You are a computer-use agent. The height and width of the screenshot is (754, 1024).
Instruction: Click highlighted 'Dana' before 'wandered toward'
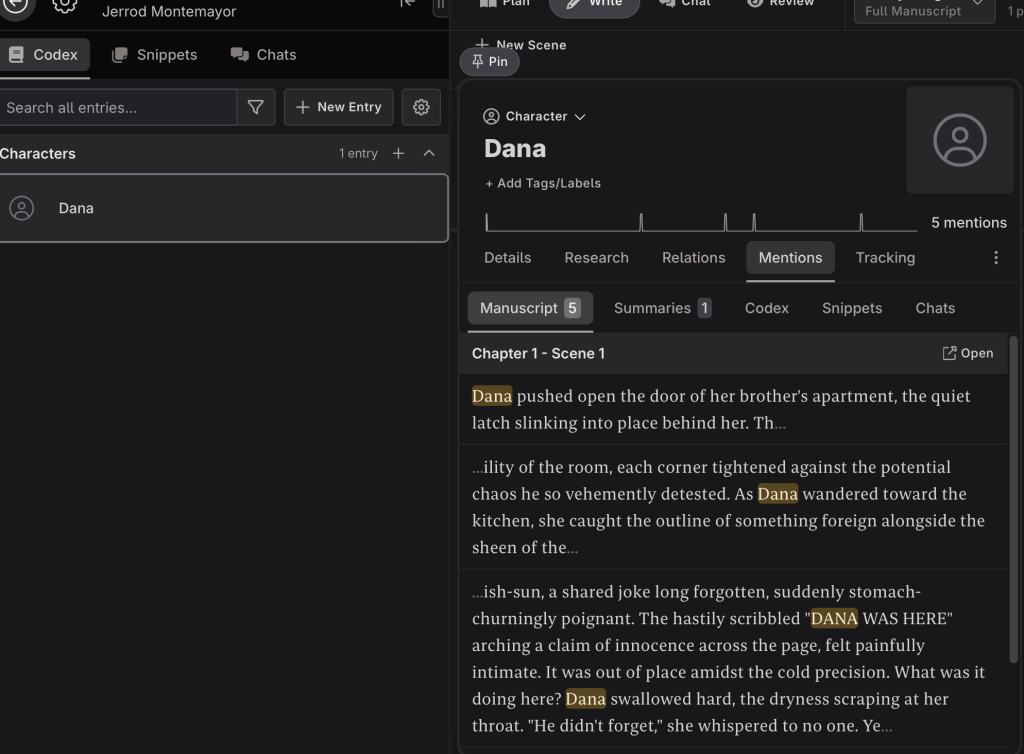(778, 494)
